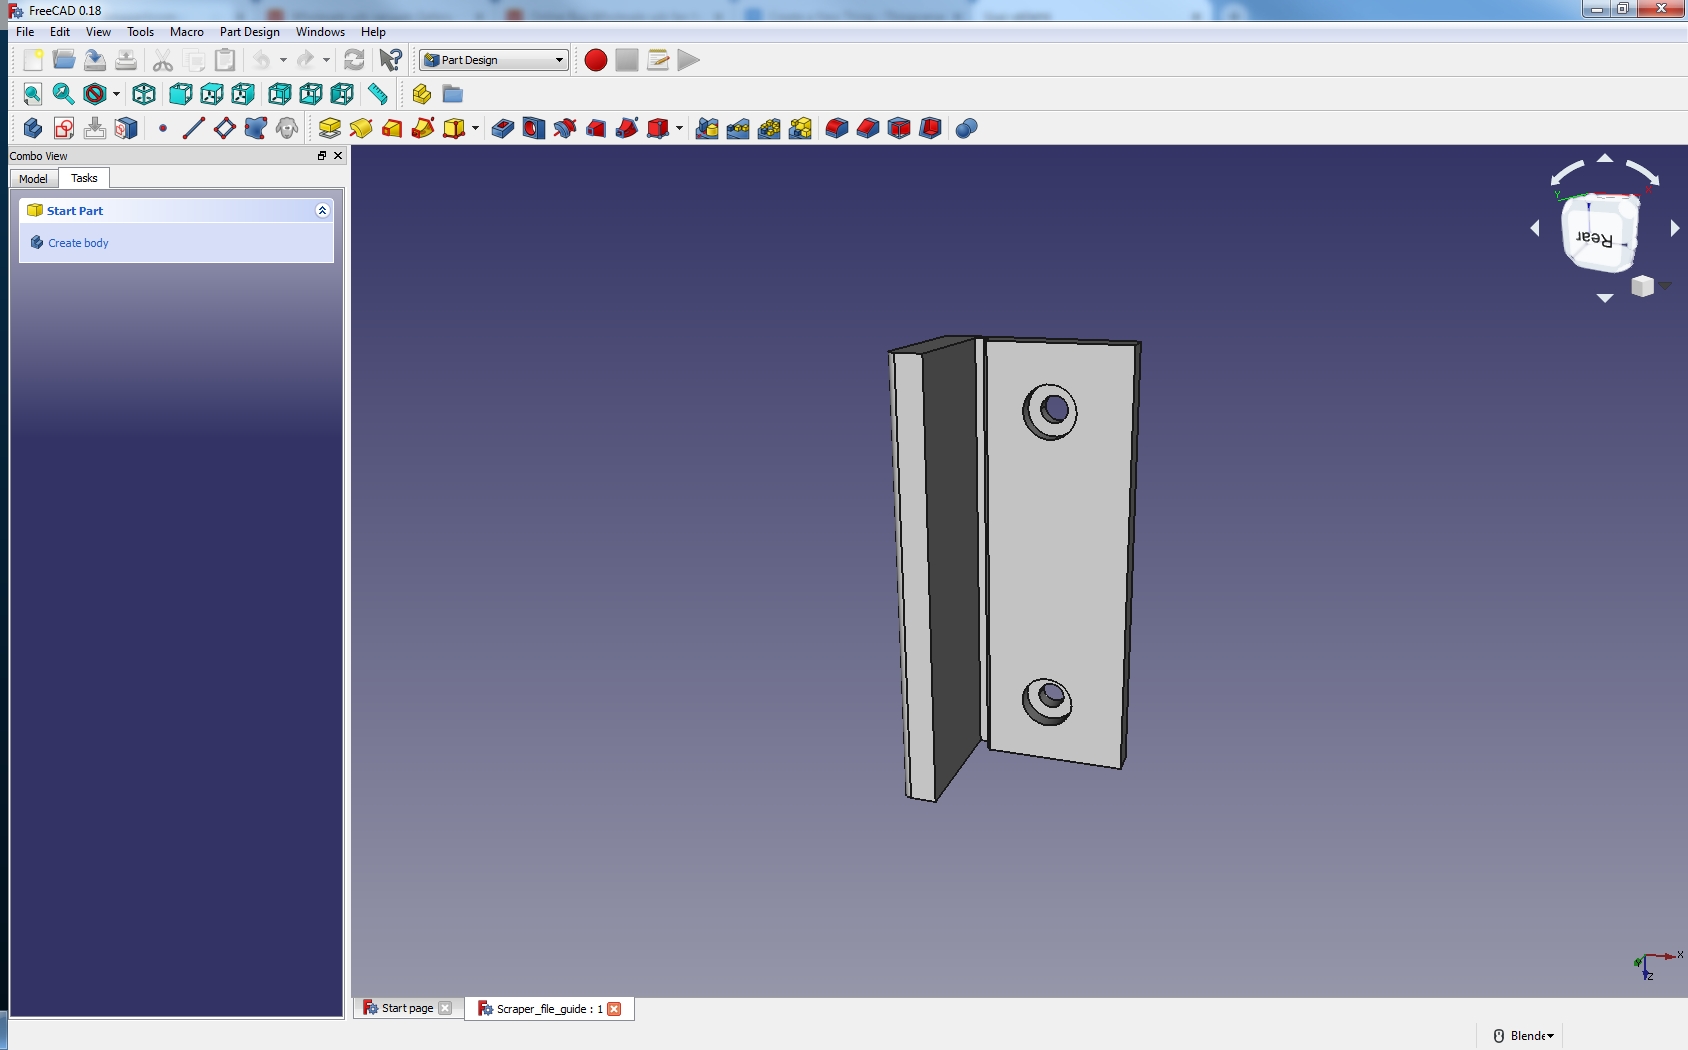1688x1050 pixels.
Task: Open the Part Design workbench dropdown
Action: [494, 60]
